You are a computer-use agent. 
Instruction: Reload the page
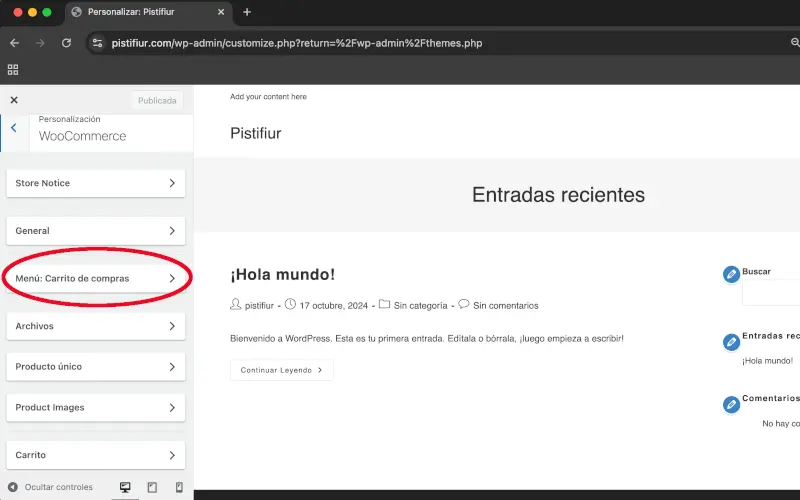pyautogui.click(x=66, y=43)
